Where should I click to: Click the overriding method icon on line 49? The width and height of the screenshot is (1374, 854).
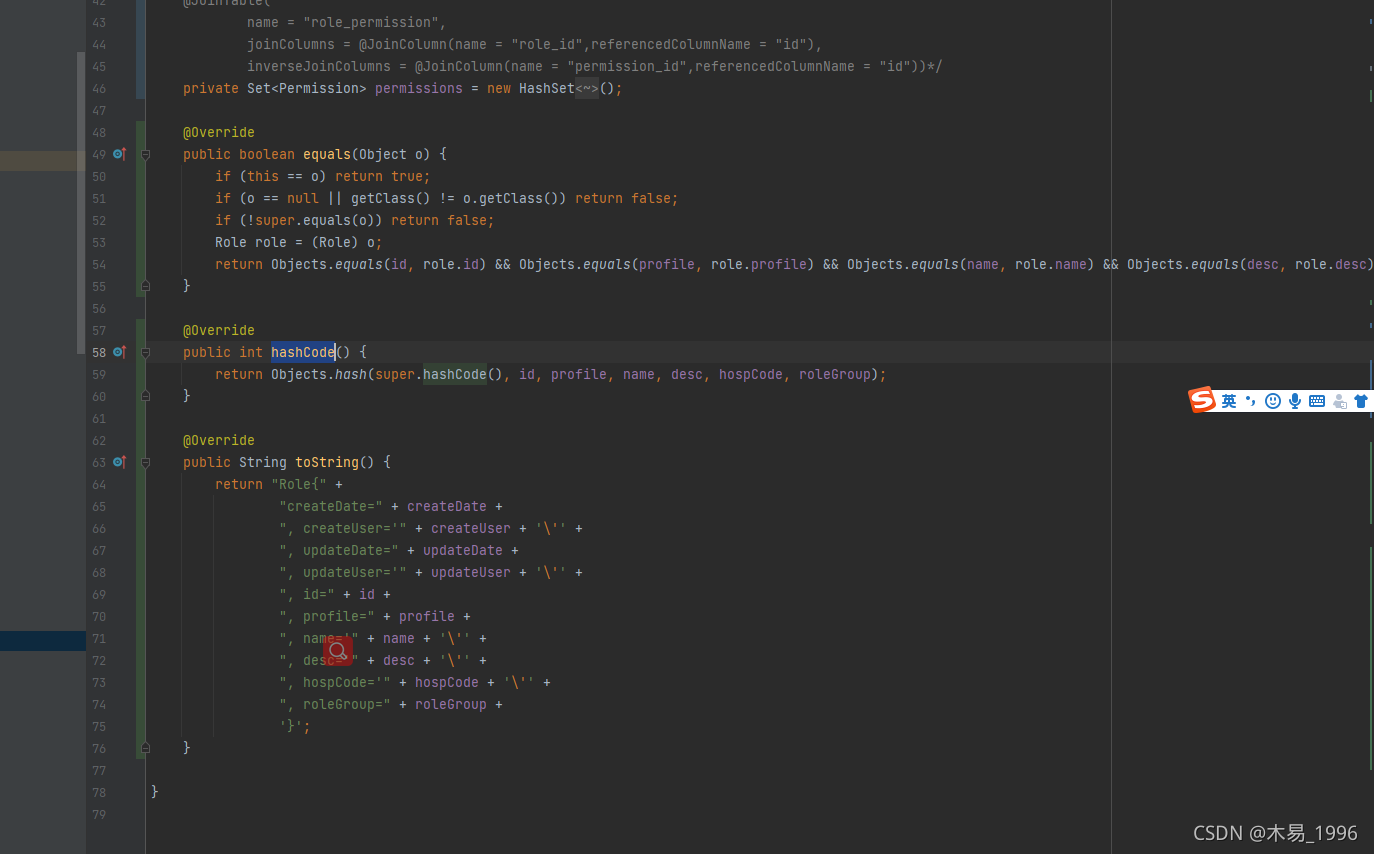(x=118, y=154)
